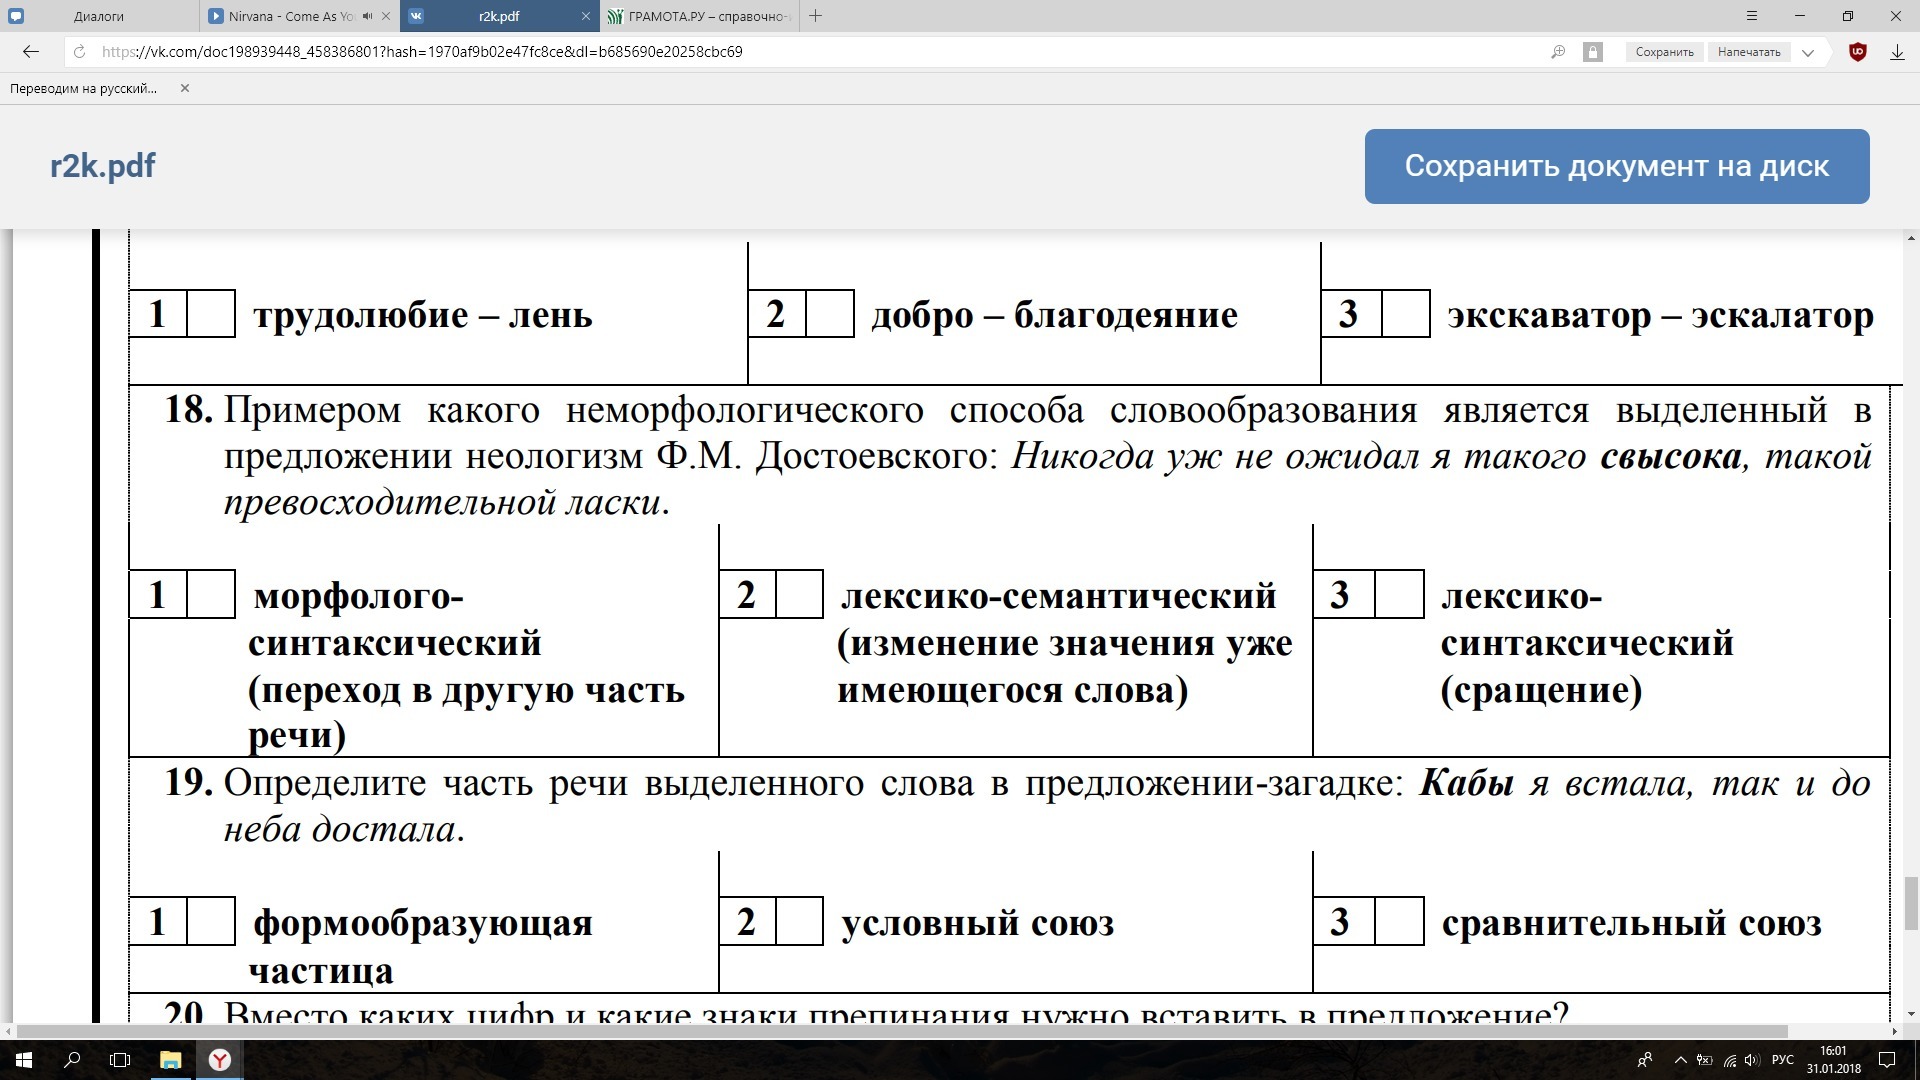The height and width of the screenshot is (1080, 1920).
Task: Check box 3 for лексико-синтаксический answer
Action: pyautogui.click(x=1399, y=595)
